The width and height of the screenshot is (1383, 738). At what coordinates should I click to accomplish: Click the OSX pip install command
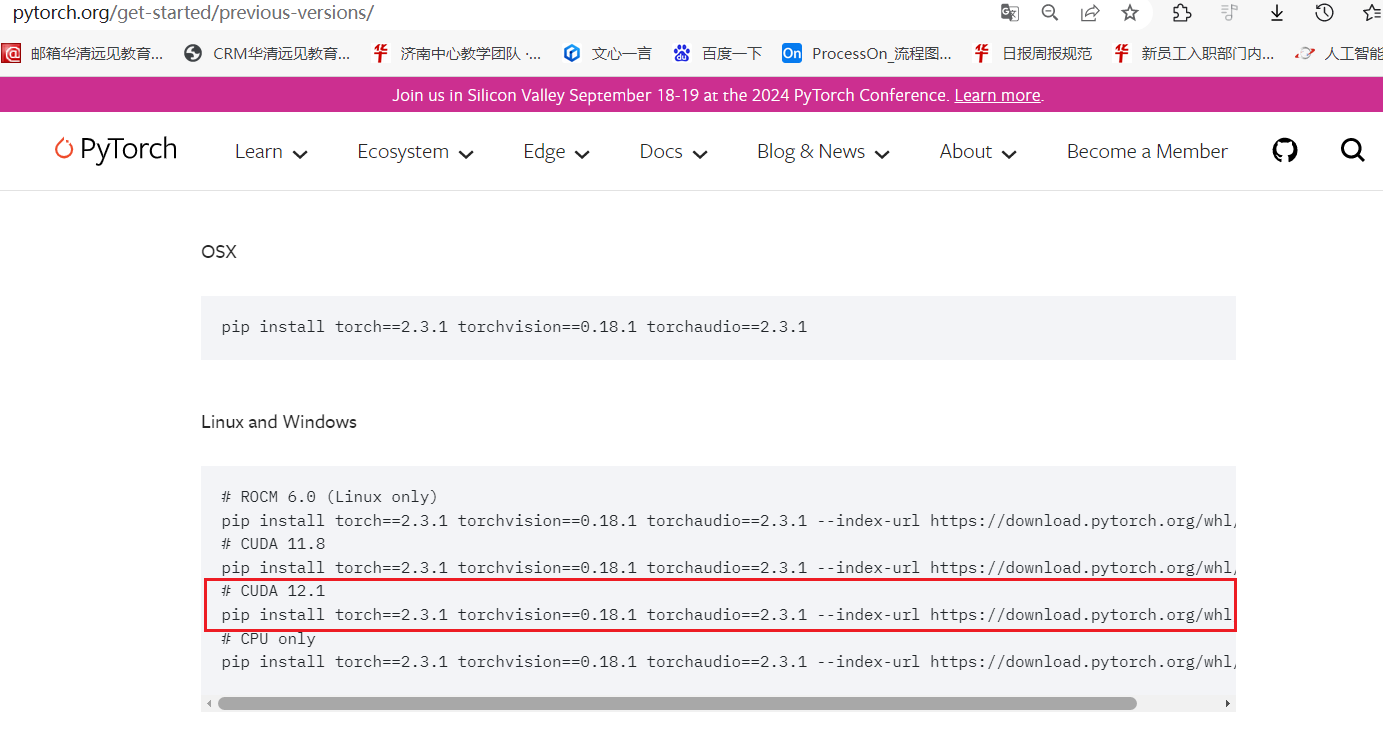[x=514, y=327]
